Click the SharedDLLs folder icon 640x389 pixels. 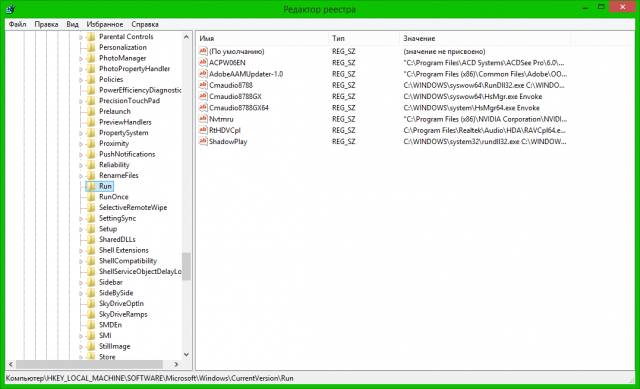tap(91, 239)
